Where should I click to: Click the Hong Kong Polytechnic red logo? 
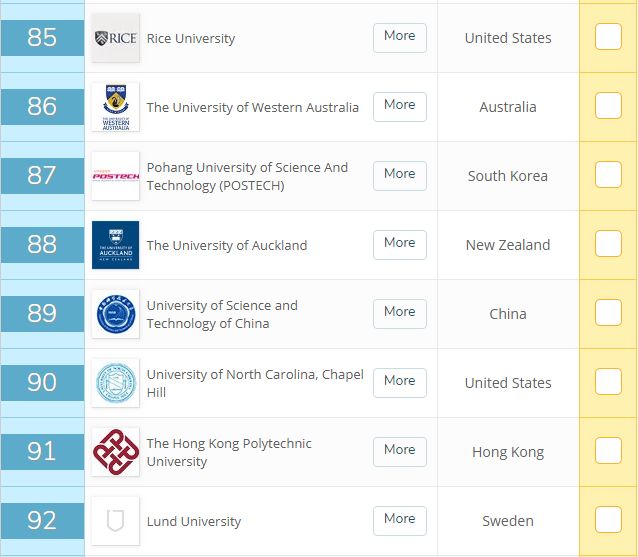115,452
